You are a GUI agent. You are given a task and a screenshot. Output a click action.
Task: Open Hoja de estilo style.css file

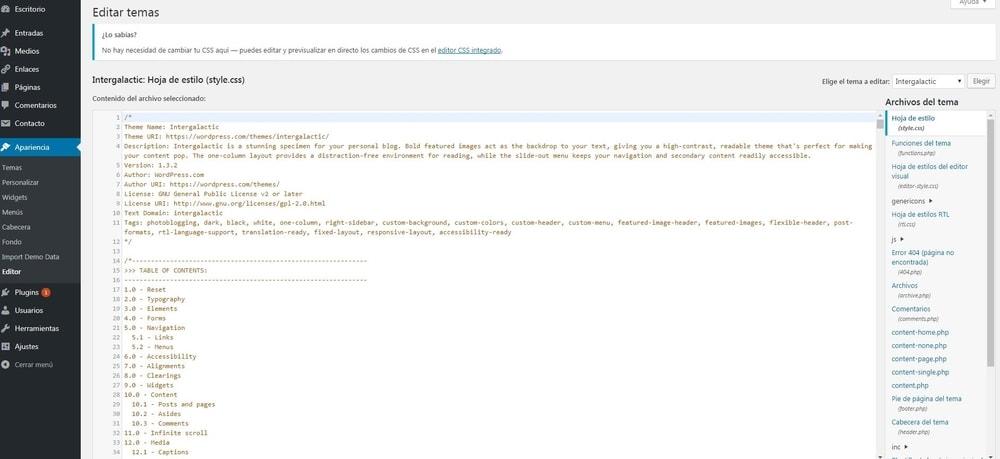click(x=913, y=122)
